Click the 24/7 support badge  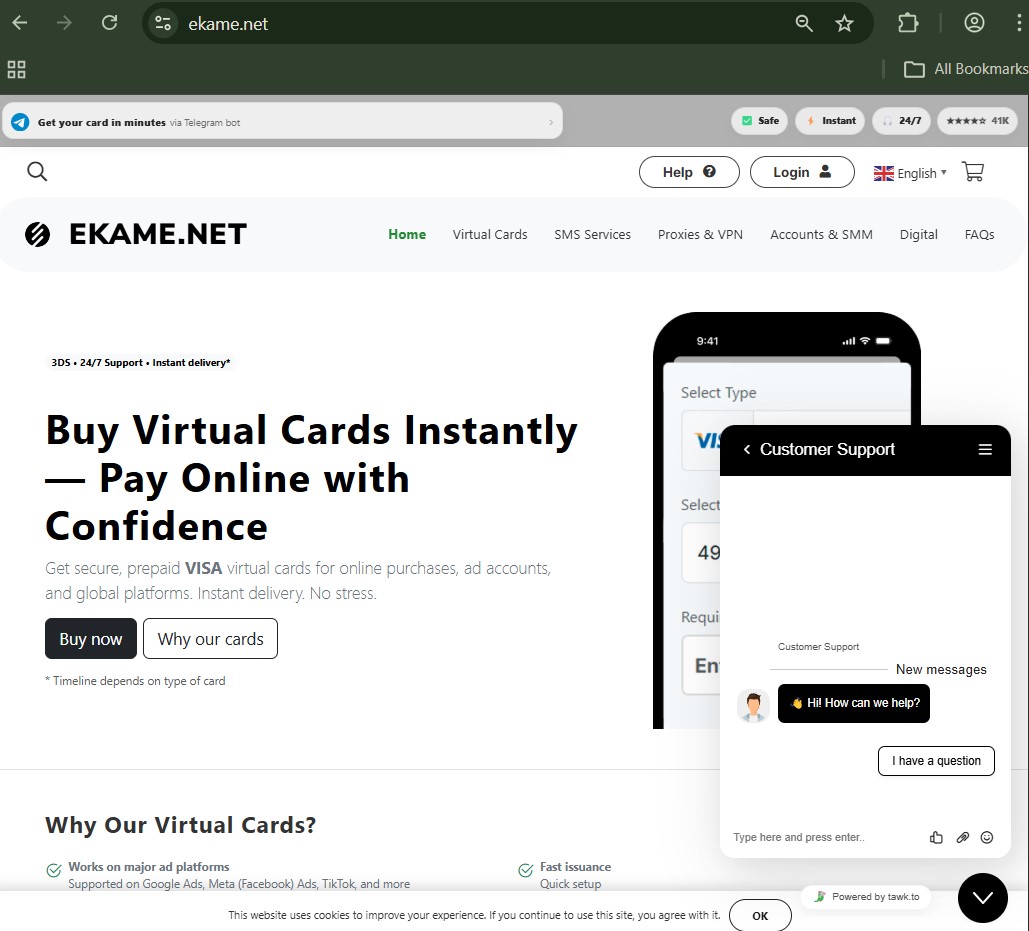[x=901, y=120]
